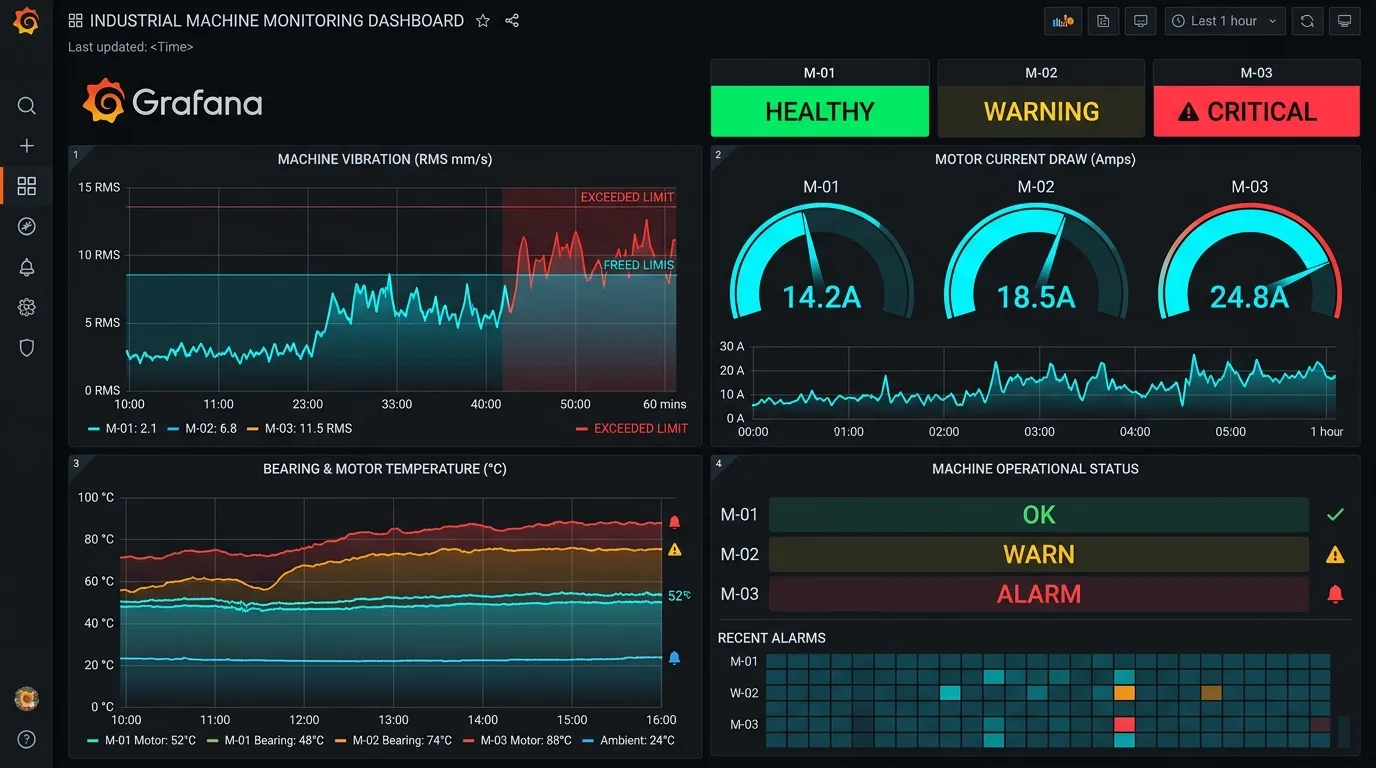Toggle M-03: 11.5 RMS legend series

299,429
